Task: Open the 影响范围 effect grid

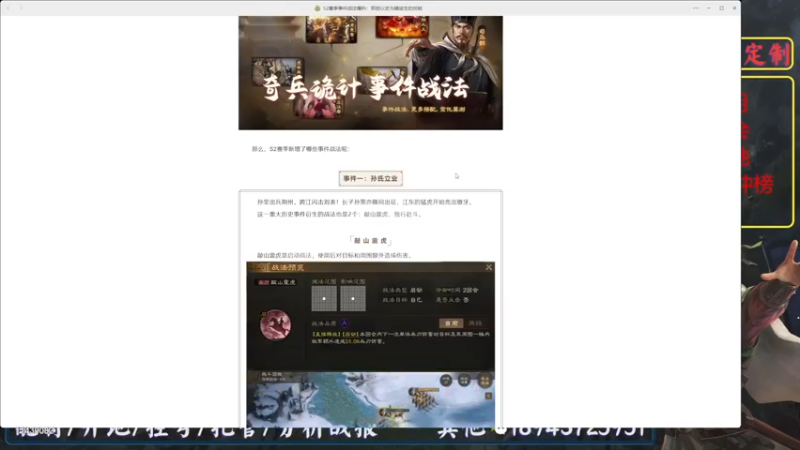Action: [x=353, y=298]
